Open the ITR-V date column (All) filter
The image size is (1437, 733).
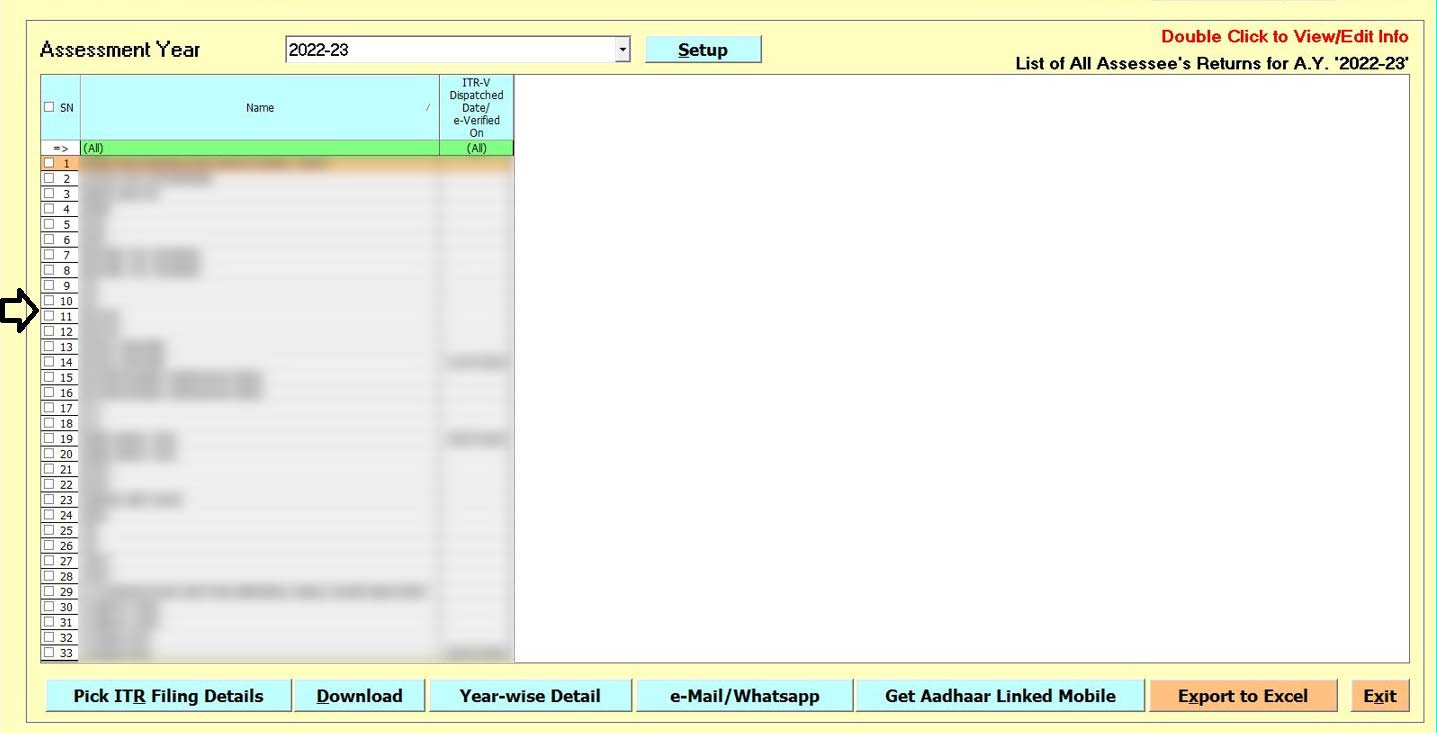pos(476,148)
